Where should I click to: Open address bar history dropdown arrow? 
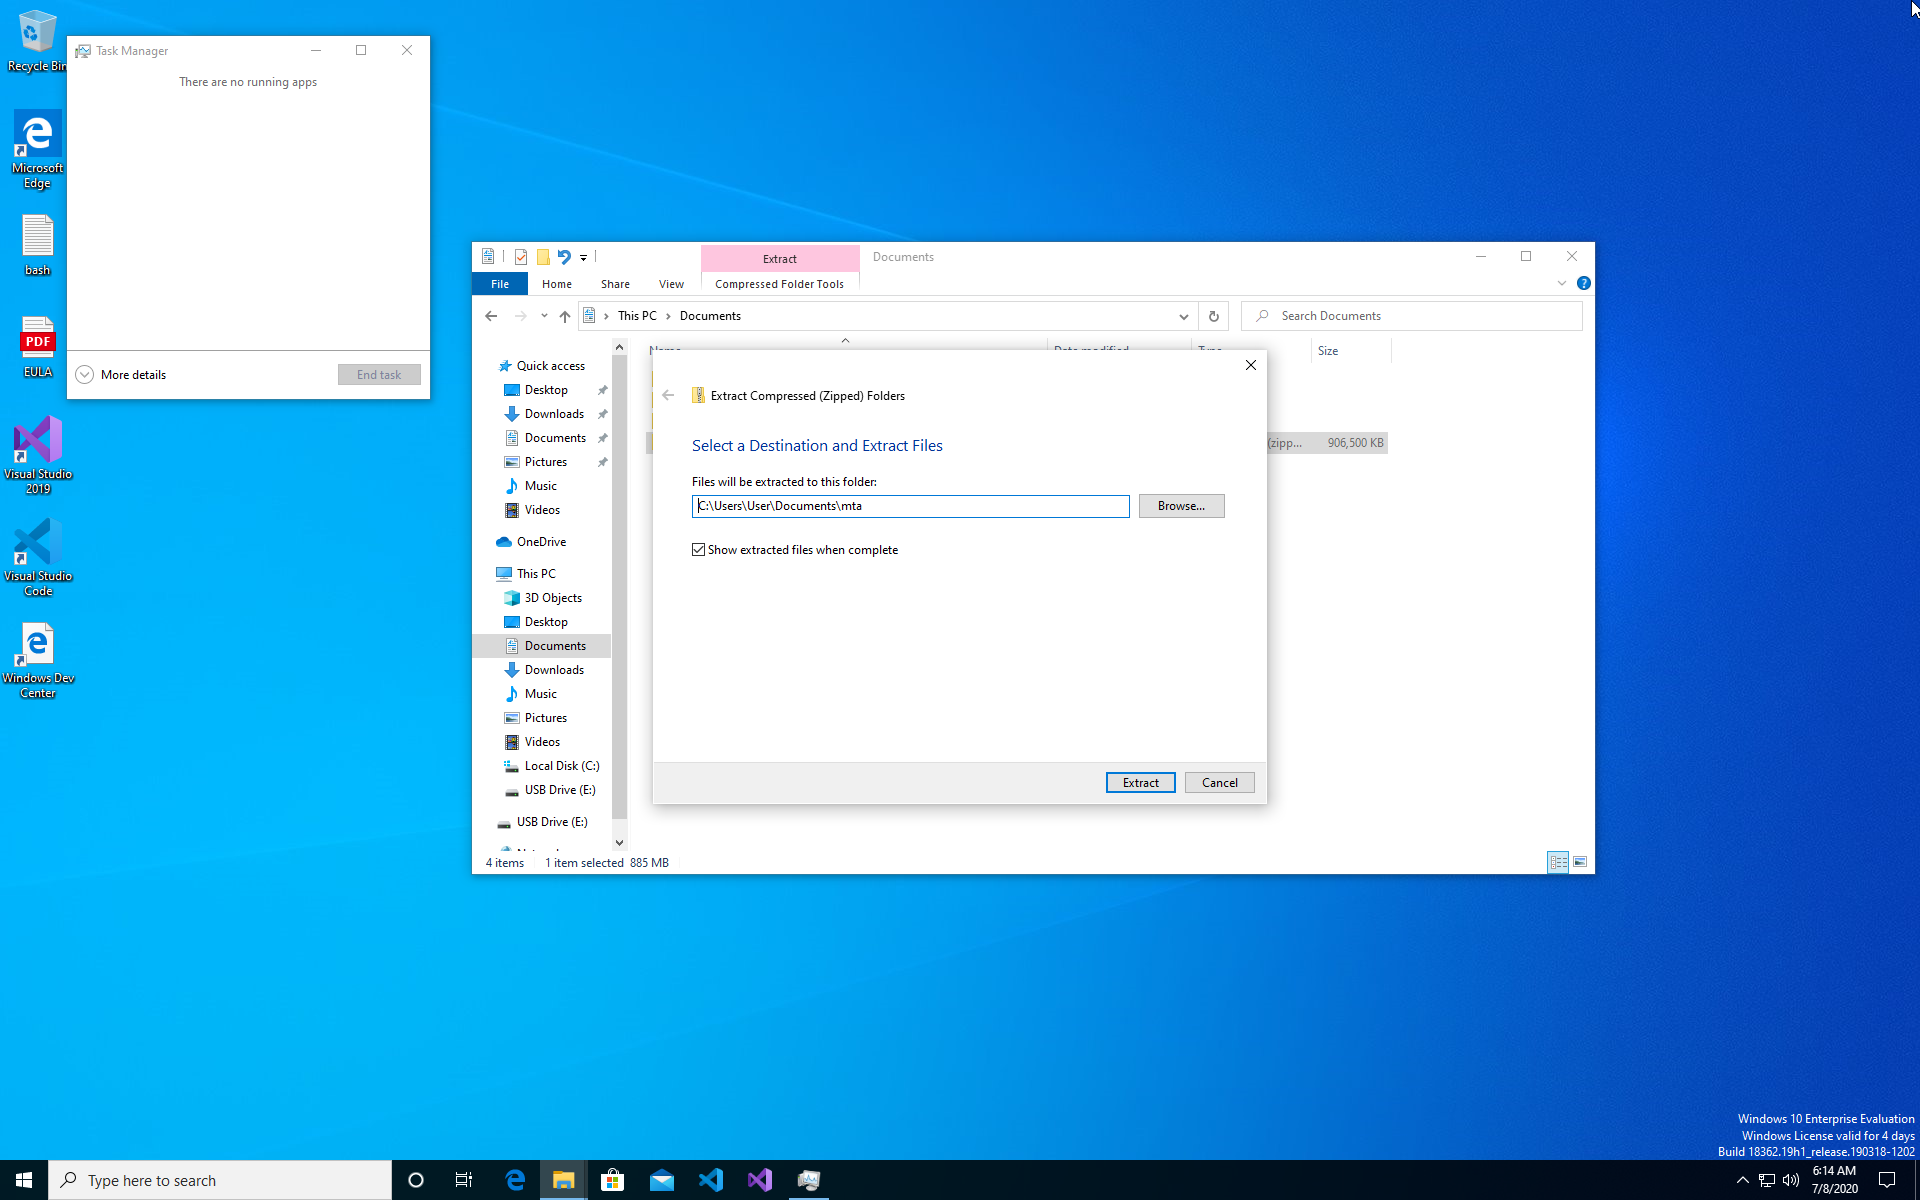click(1183, 316)
